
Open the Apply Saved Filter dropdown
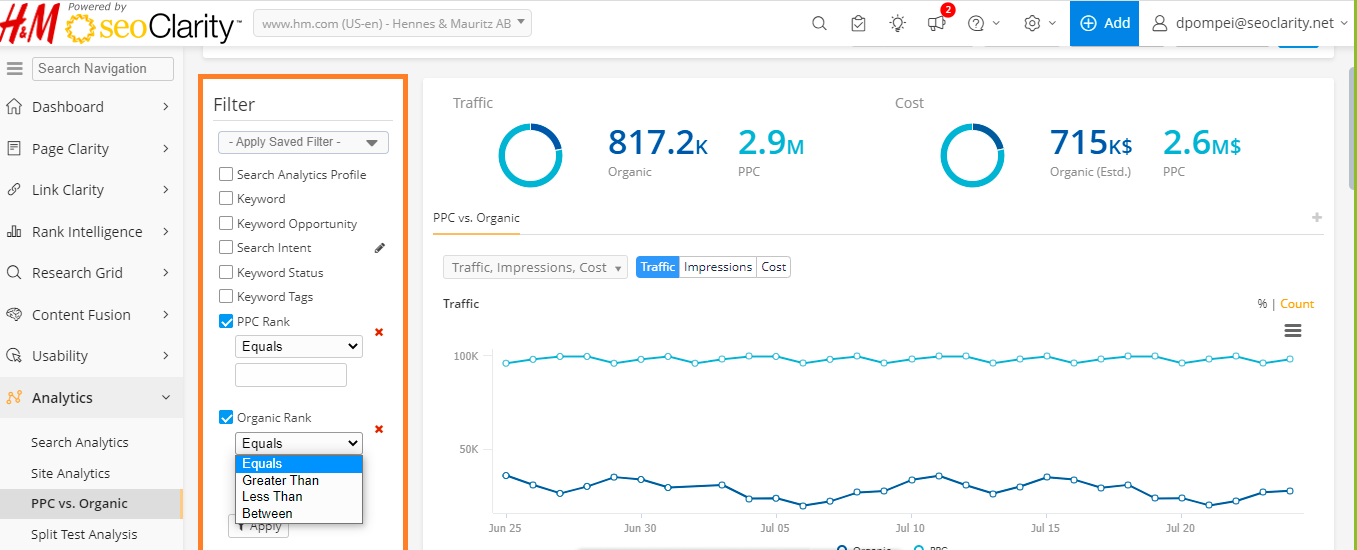pos(303,142)
